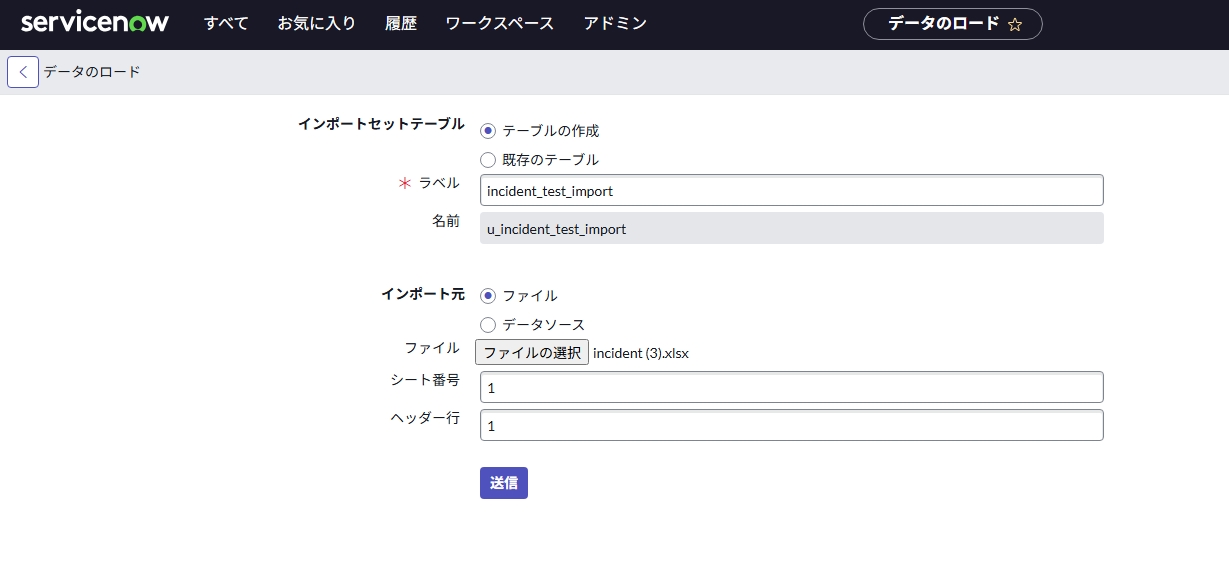Open the すべて menu
1229x583 pixels.
[x=226, y=23]
